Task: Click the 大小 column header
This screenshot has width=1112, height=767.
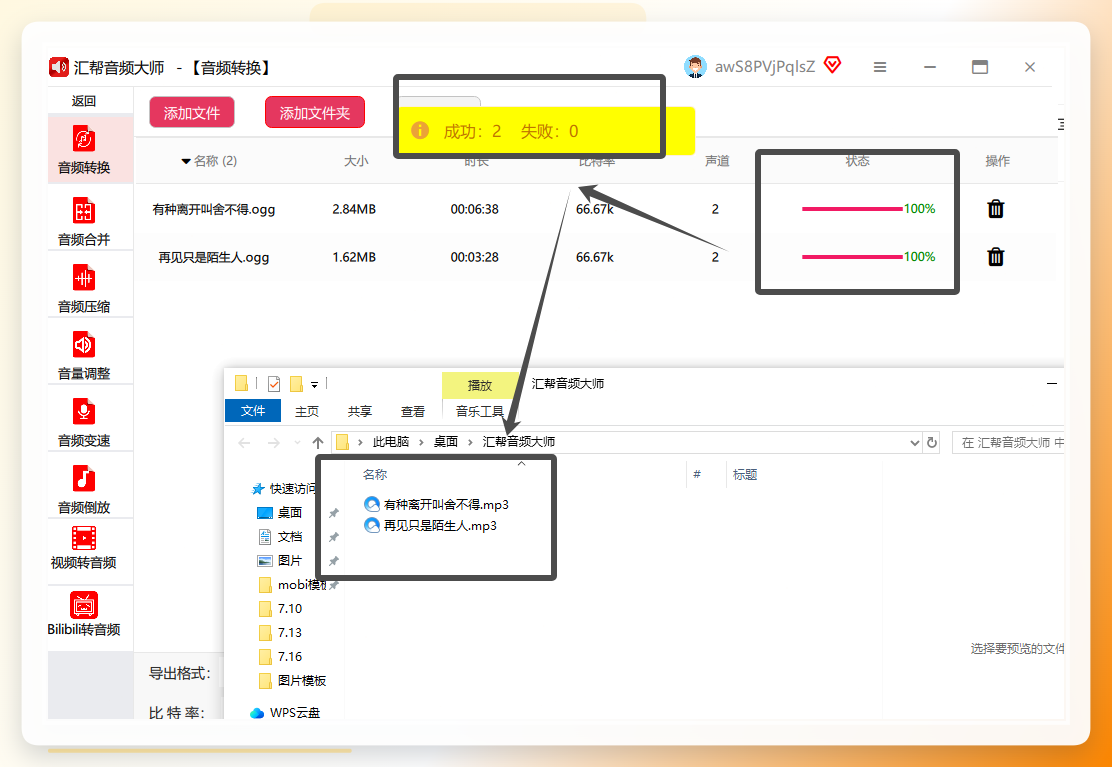Action: tap(356, 161)
